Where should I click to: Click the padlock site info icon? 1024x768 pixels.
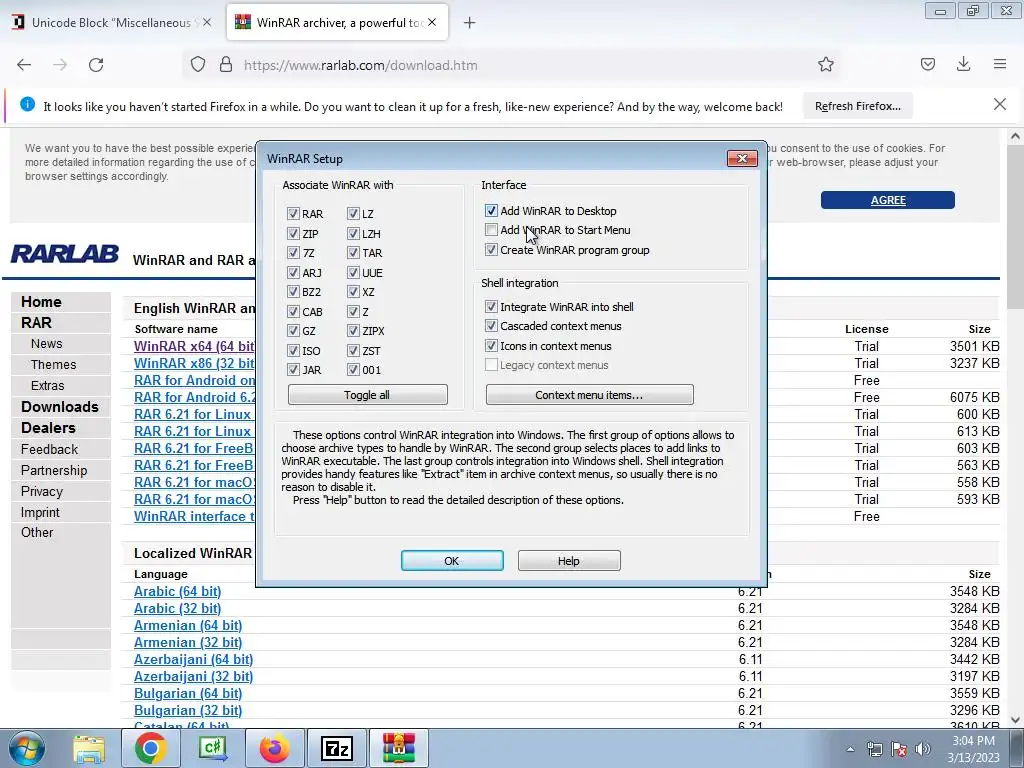click(226, 65)
